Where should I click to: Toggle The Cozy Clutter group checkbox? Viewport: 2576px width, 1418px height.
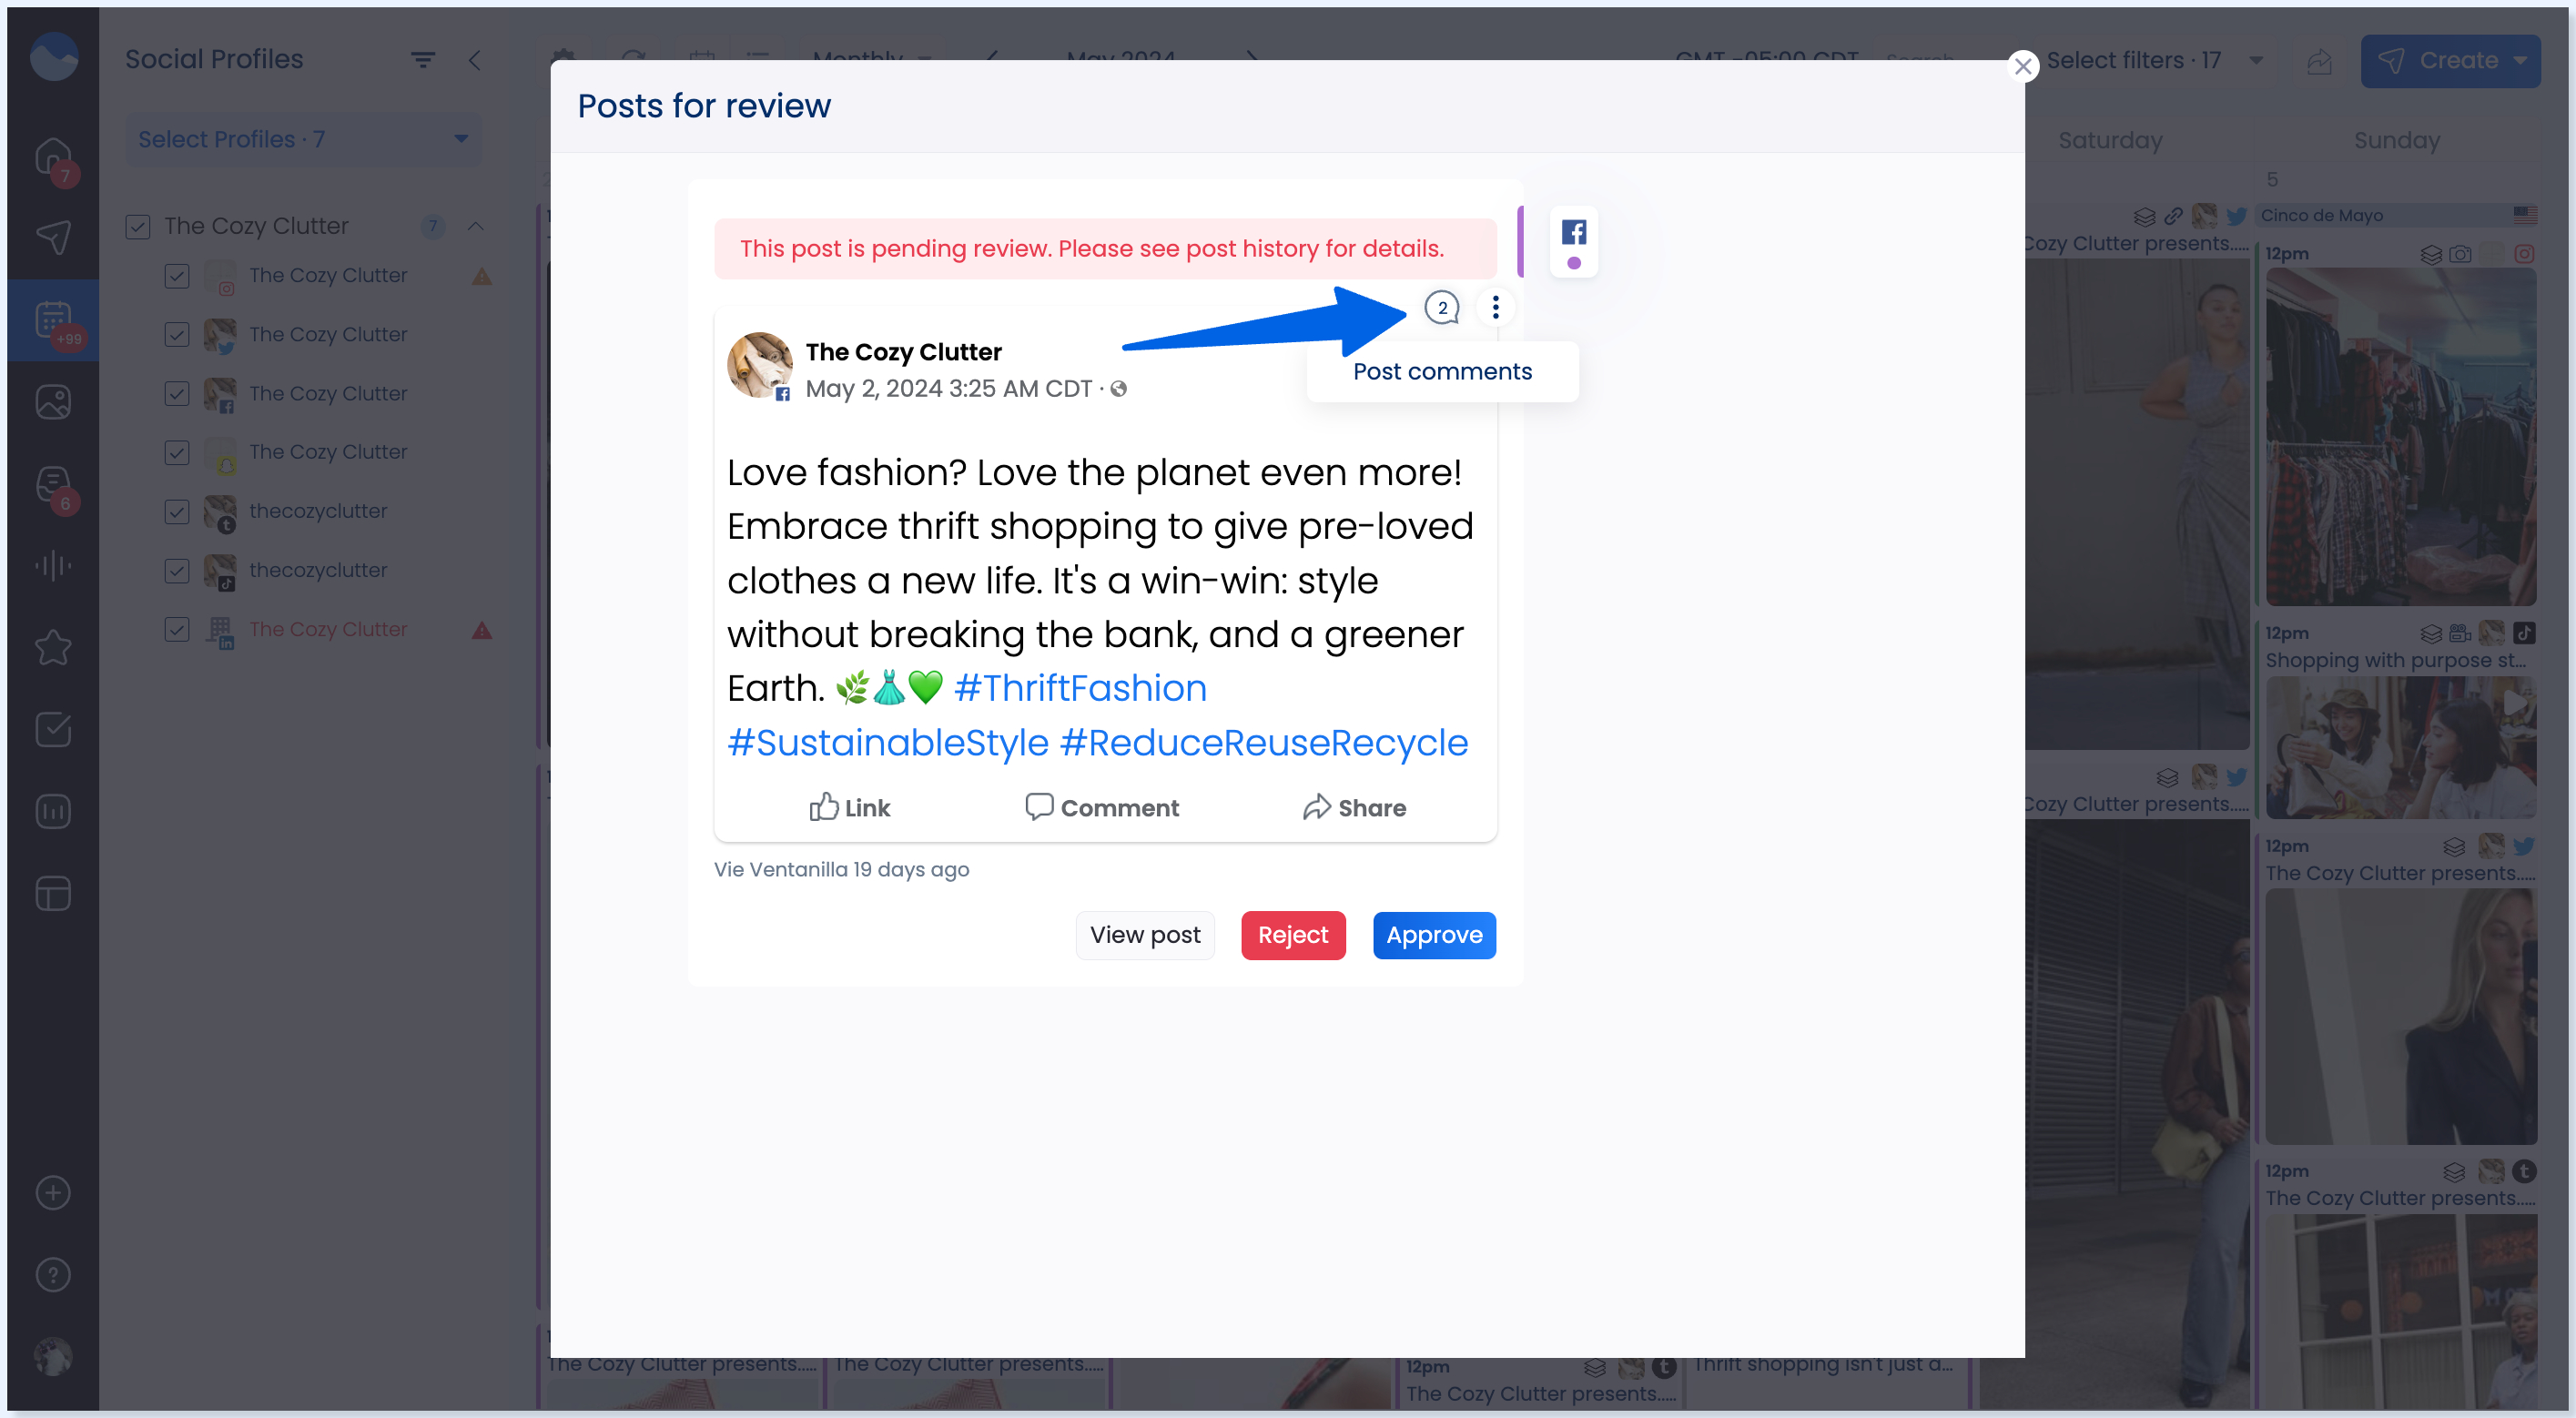click(x=138, y=227)
